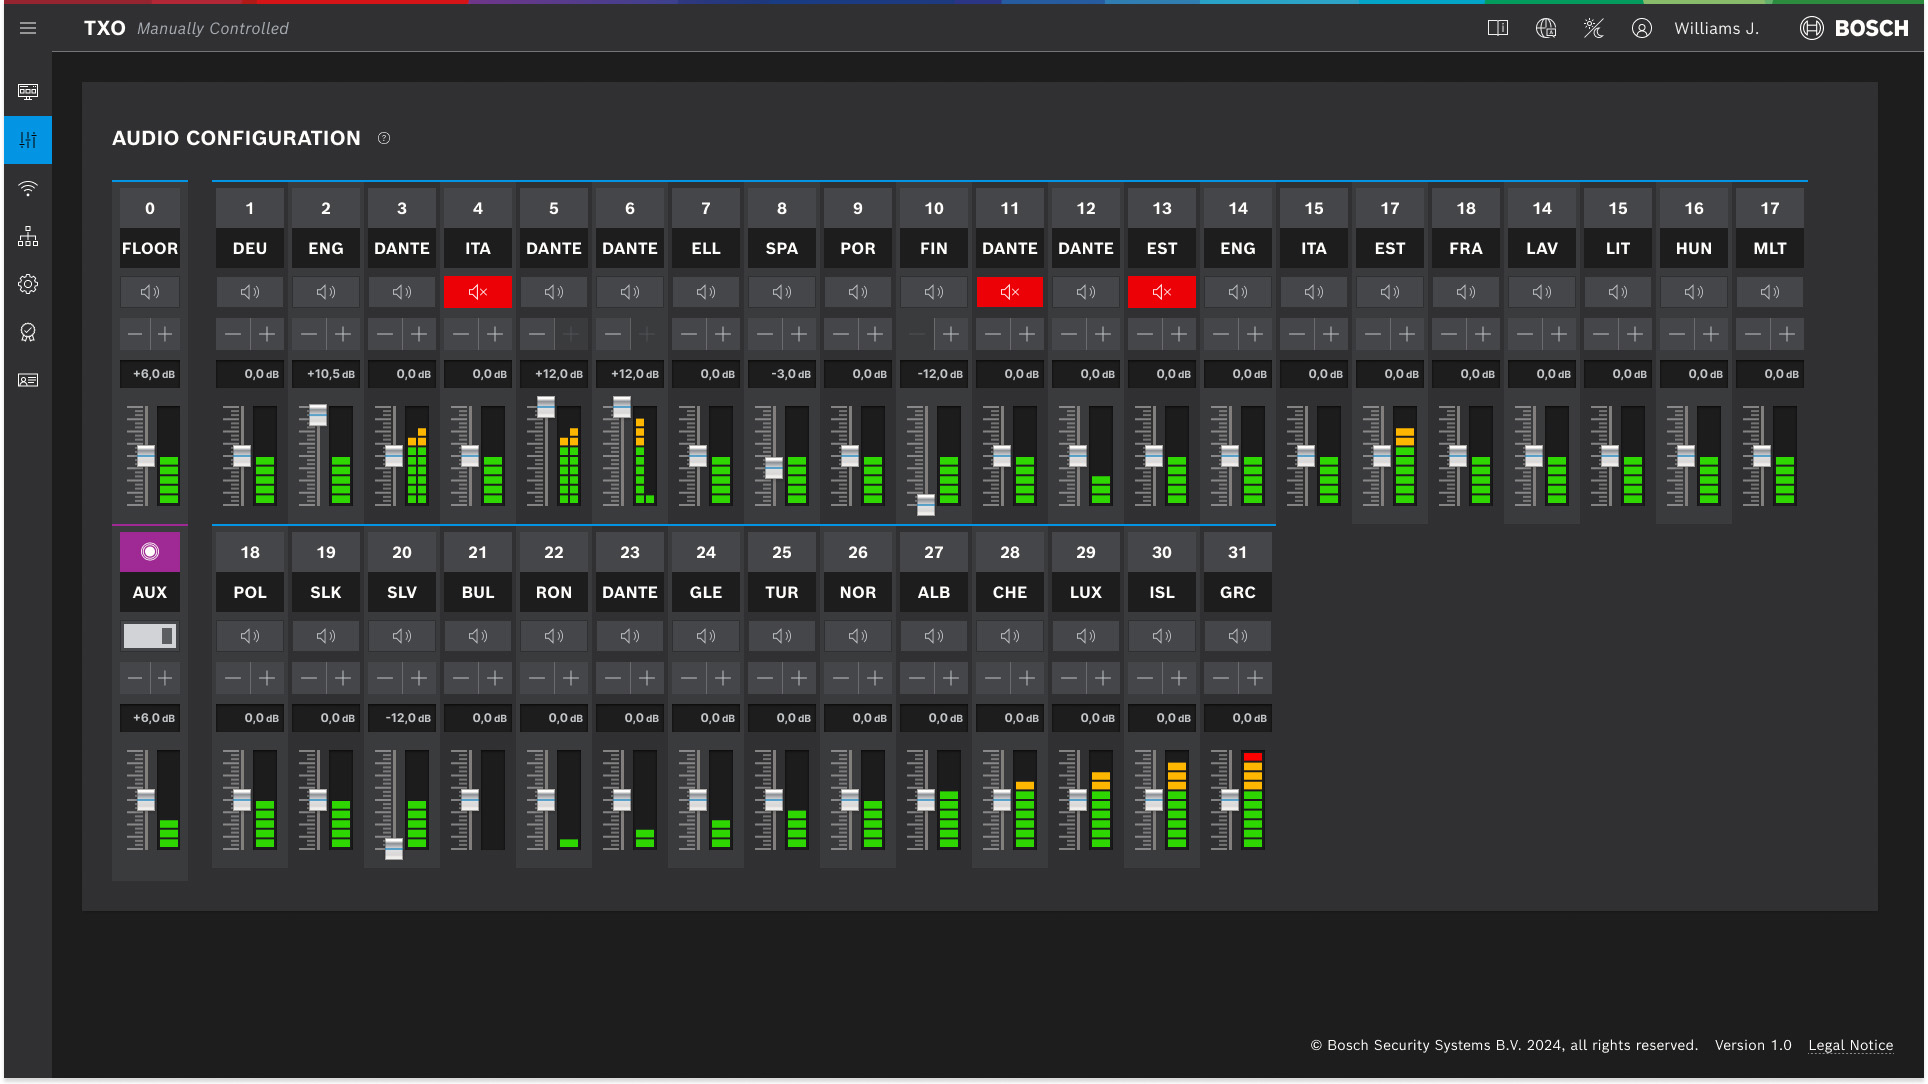Viewport: 1928px width, 1084px height.
Task: Toggle the light/dark theme icon
Action: coord(1594,28)
